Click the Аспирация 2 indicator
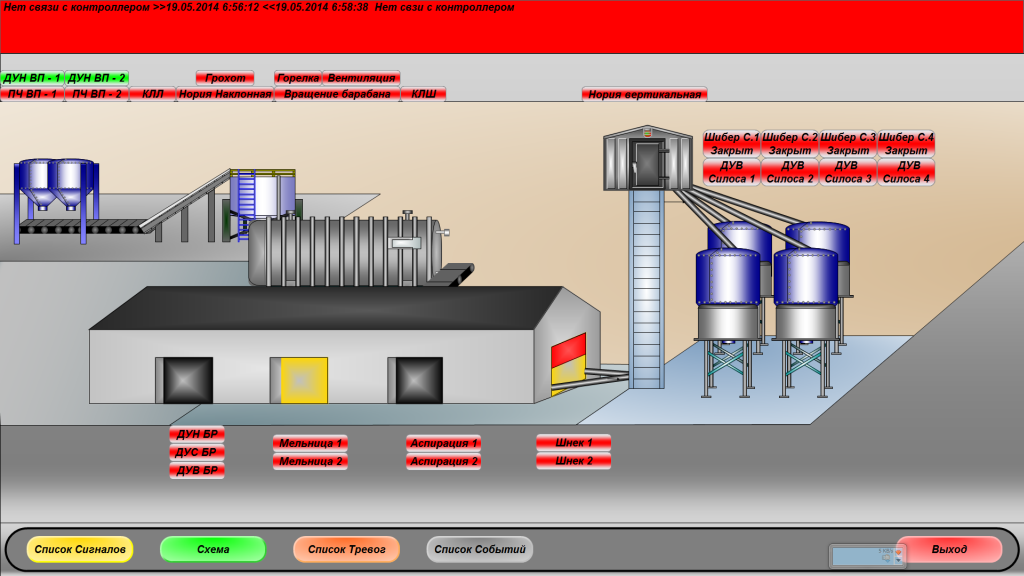 [443, 462]
